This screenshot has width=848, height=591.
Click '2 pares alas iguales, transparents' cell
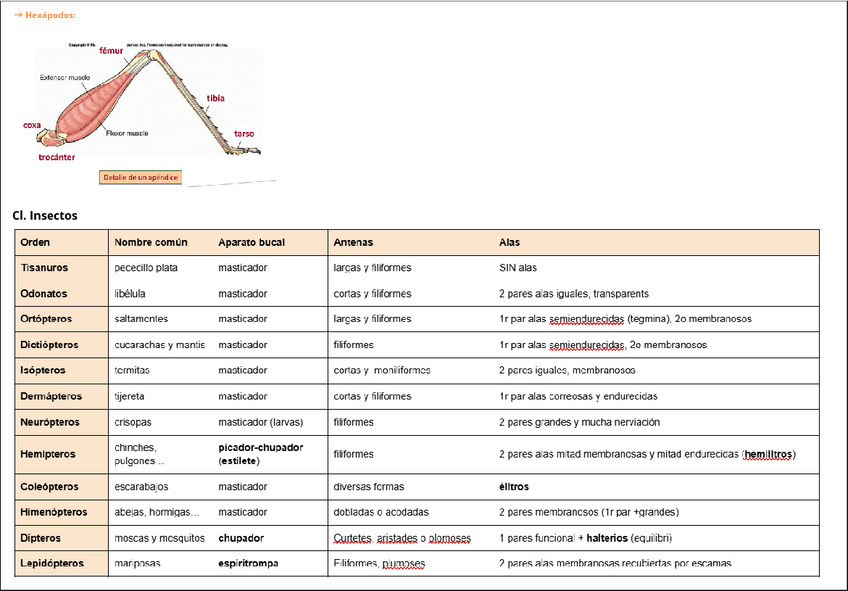[574, 294]
